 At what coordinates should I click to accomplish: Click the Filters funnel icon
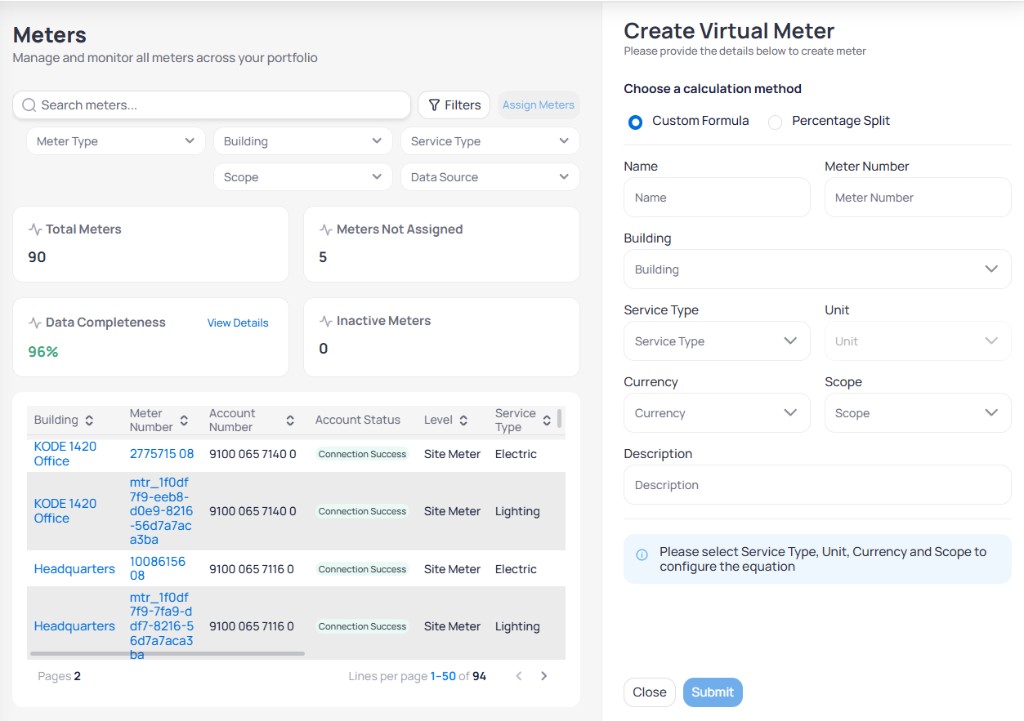coord(434,105)
